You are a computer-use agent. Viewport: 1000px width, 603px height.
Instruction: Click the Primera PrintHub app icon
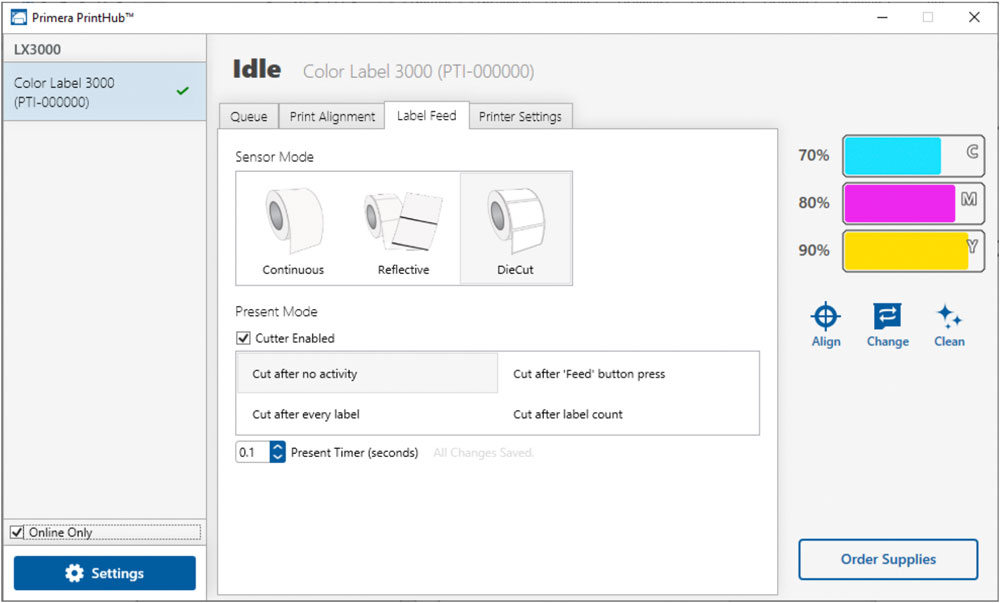click(x=18, y=17)
